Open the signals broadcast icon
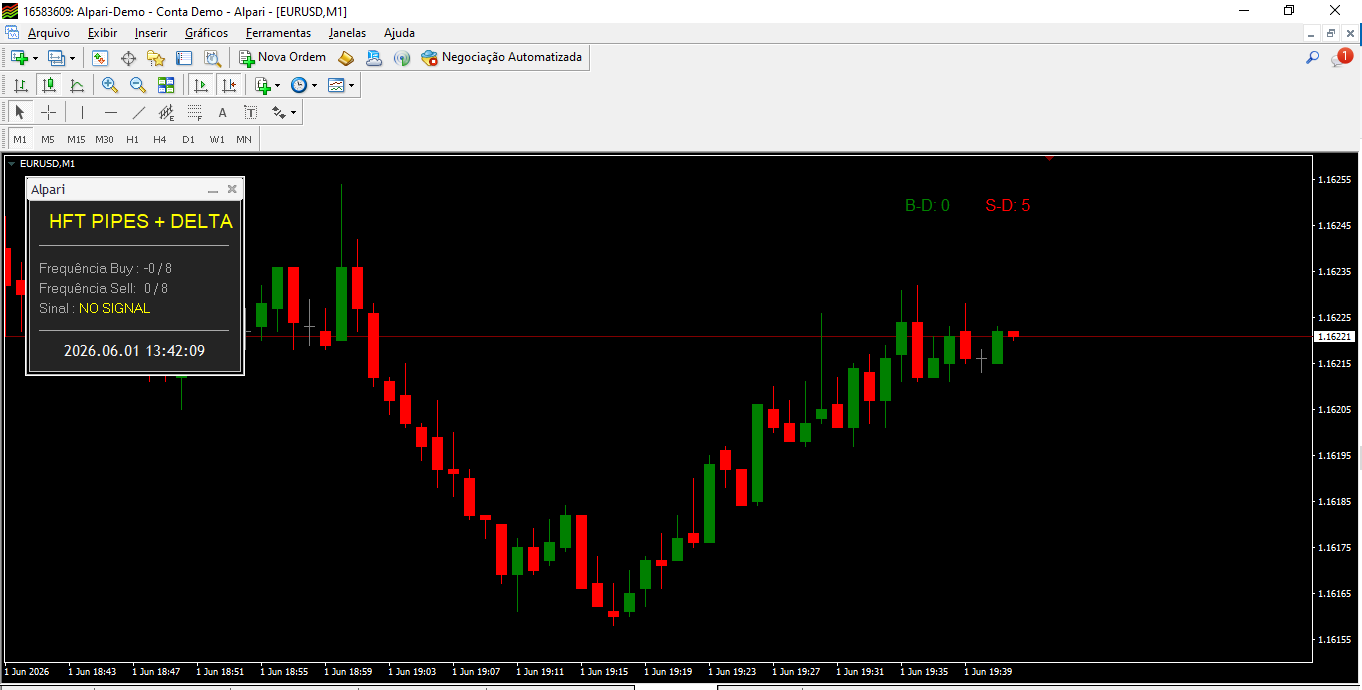This screenshot has width=1362, height=690. pyautogui.click(x=402, y=58)
